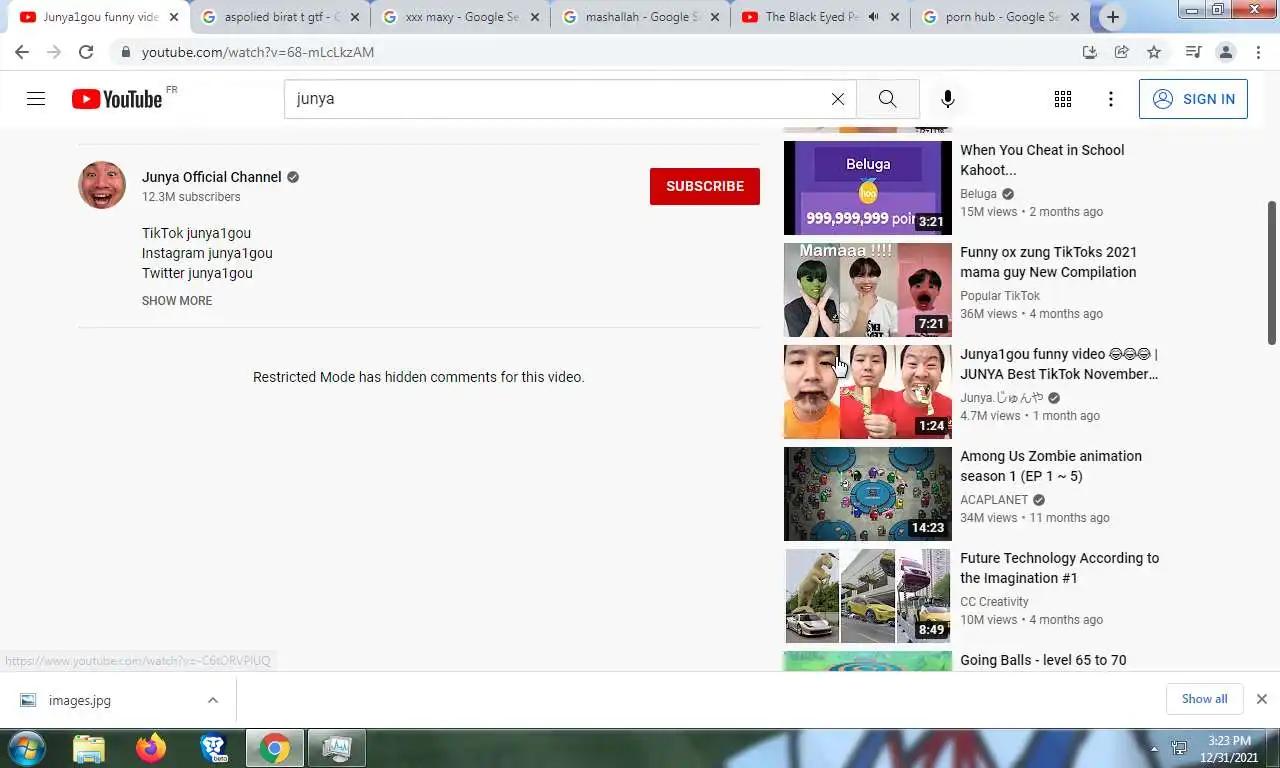Mute the Black Eyed Peas tab audio icon
The height and width of the screenshot is (768, 1280).
click(x=873, y=17)
